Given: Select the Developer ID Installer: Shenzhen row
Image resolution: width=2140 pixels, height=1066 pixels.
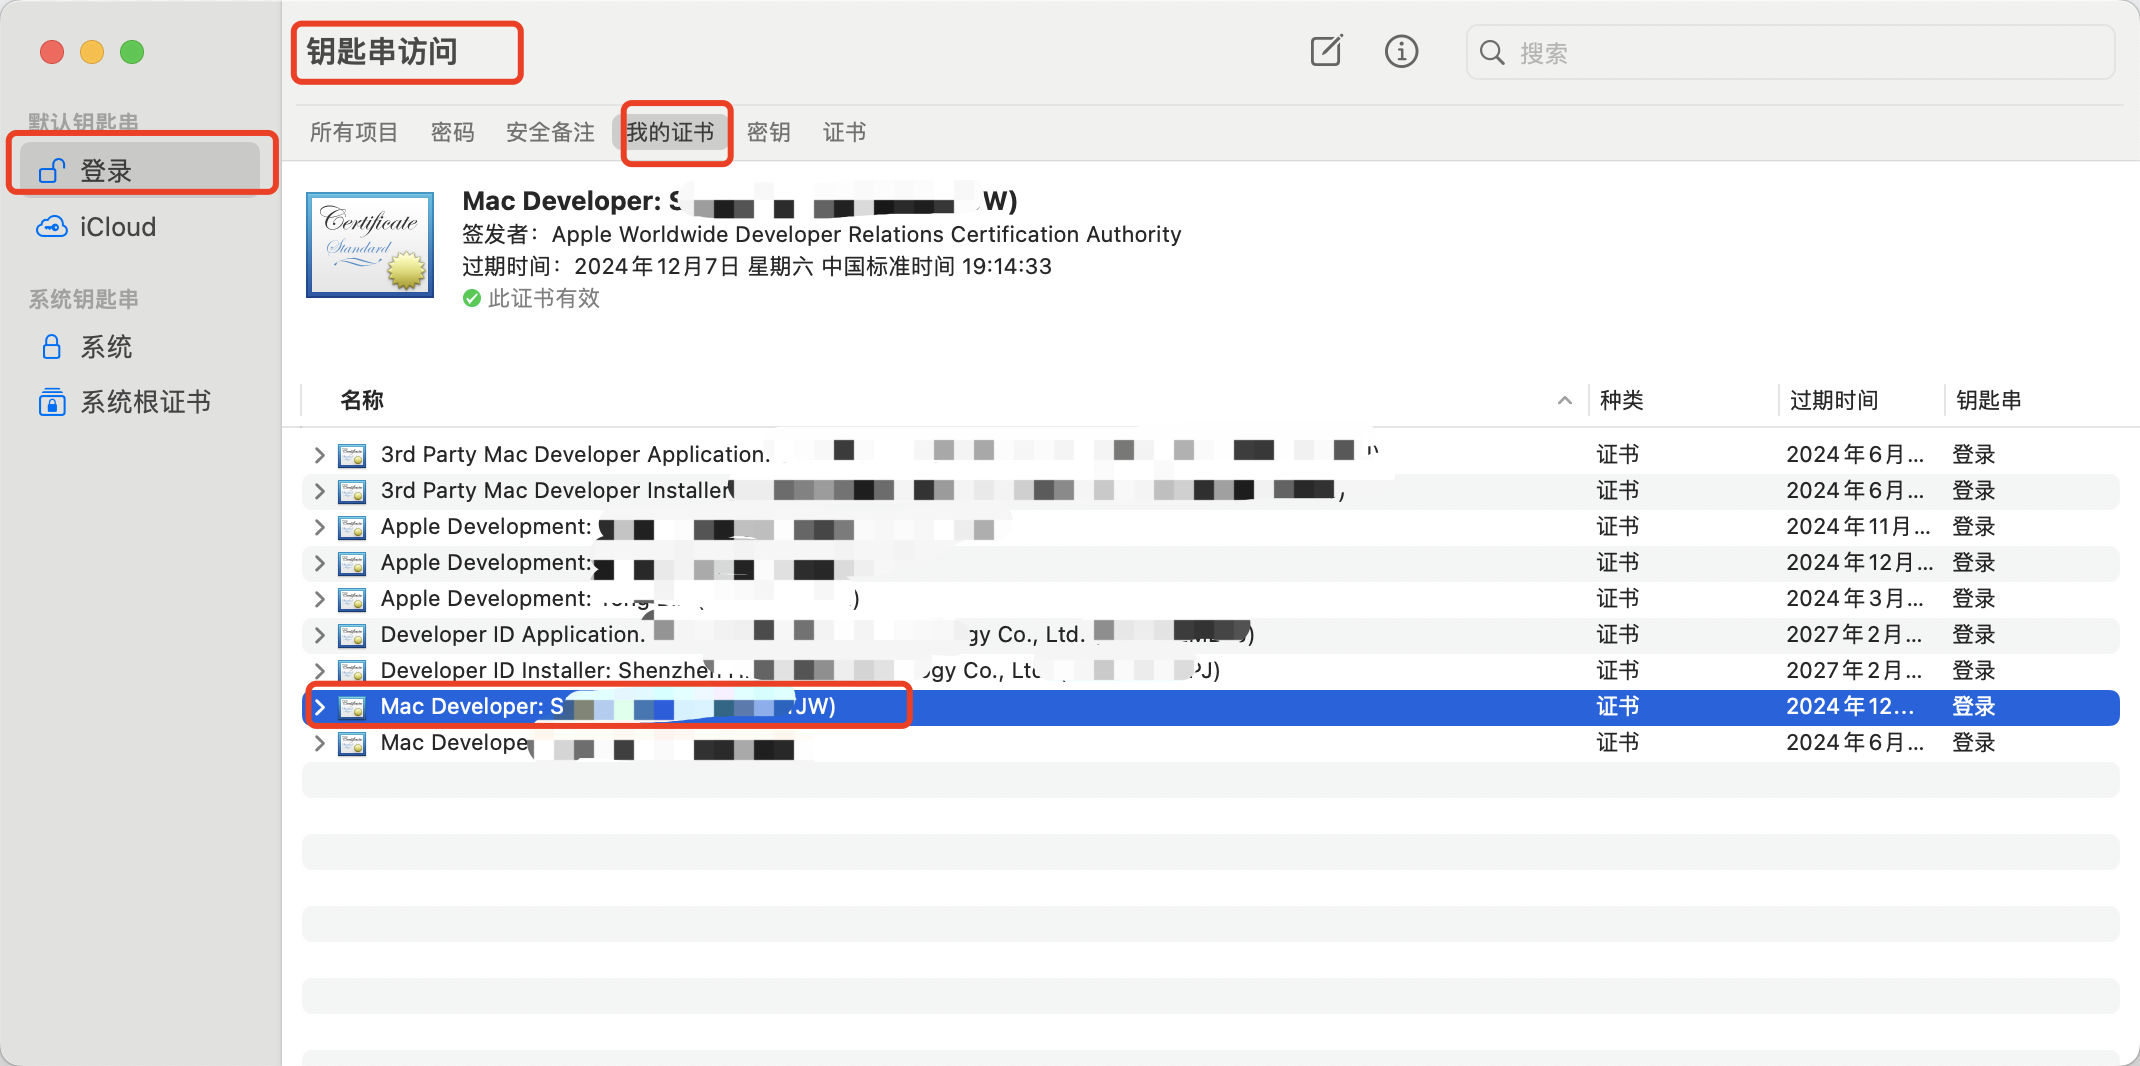Looking at the screenshot, I should 1210,671.
